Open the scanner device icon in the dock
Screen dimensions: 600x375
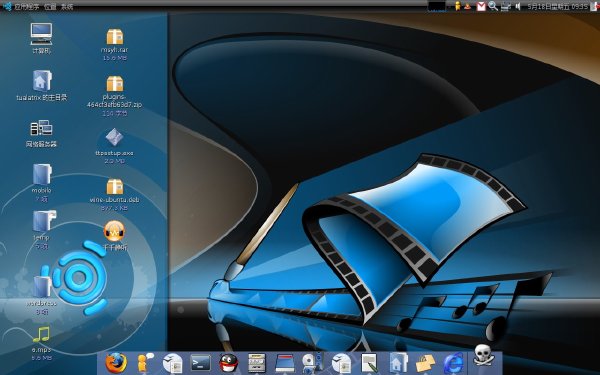(285, 363)
